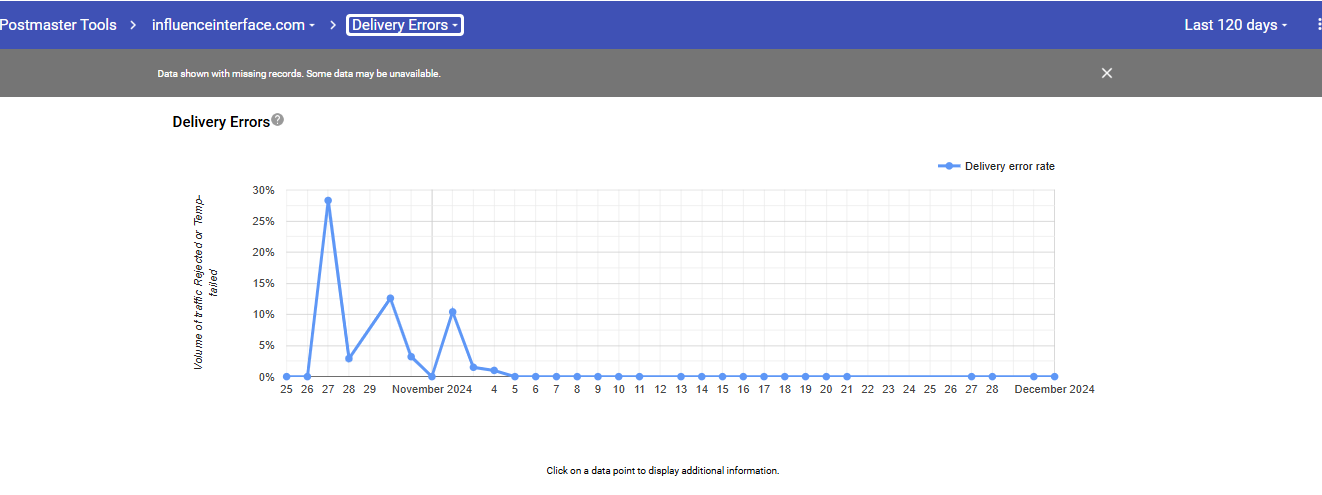Screen dimensions: 1322x495
Task: Click the November 27 data point
Action: (971, 377)
